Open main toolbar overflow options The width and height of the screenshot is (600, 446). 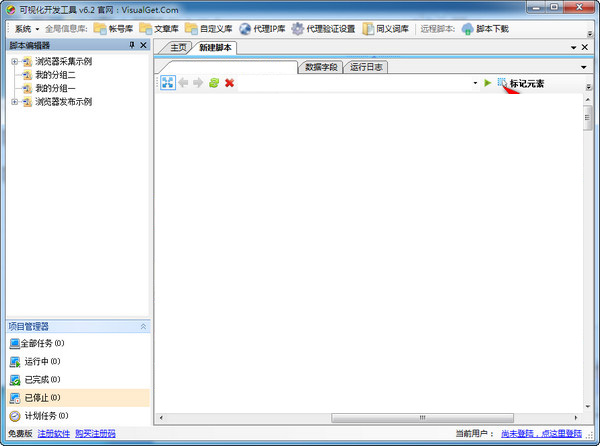click(x=590, y=34)
